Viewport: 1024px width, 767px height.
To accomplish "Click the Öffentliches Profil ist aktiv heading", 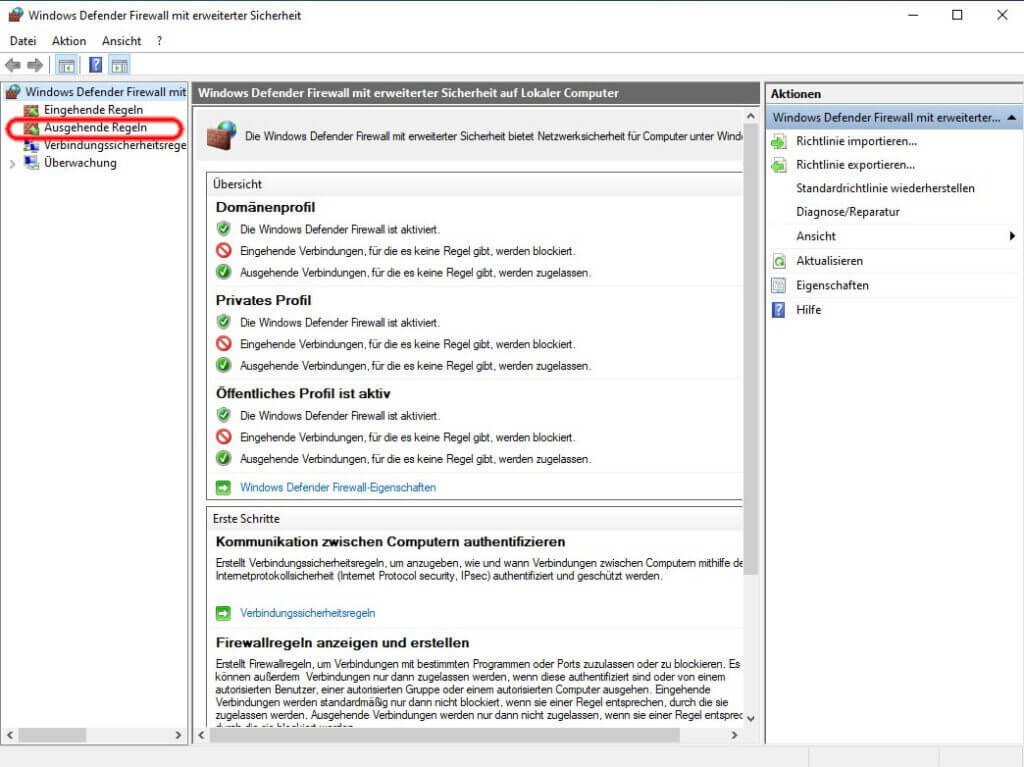I will click(303, 393).
